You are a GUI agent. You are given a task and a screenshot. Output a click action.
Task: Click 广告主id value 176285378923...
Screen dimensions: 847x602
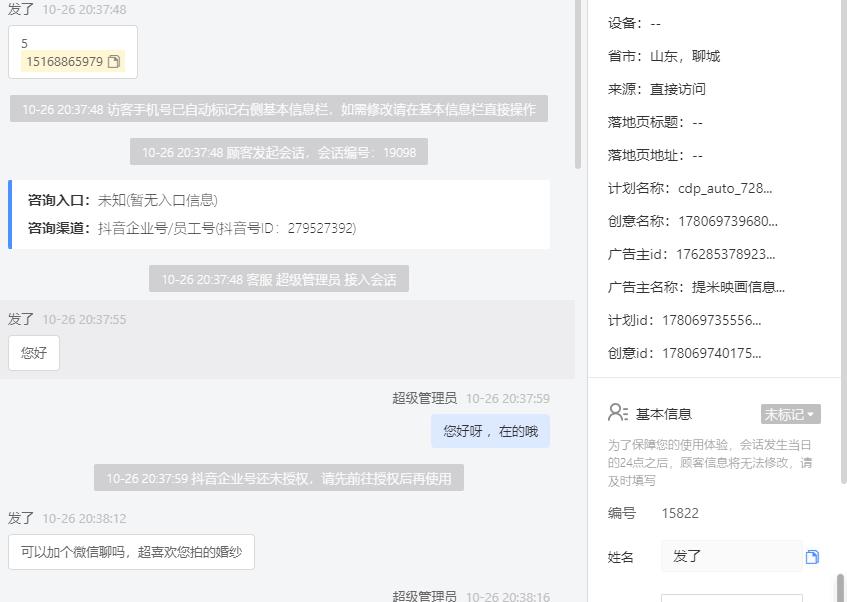[x=725, y=254]
